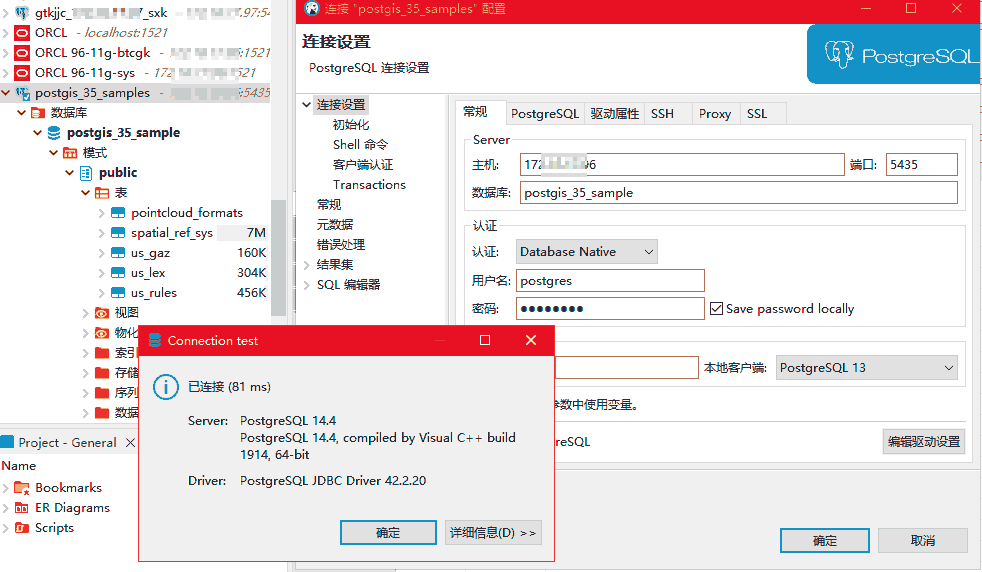Click the 模式 schemas folder icon
Image resolution: width=982 pixels, height=572 pixels.
70,153
